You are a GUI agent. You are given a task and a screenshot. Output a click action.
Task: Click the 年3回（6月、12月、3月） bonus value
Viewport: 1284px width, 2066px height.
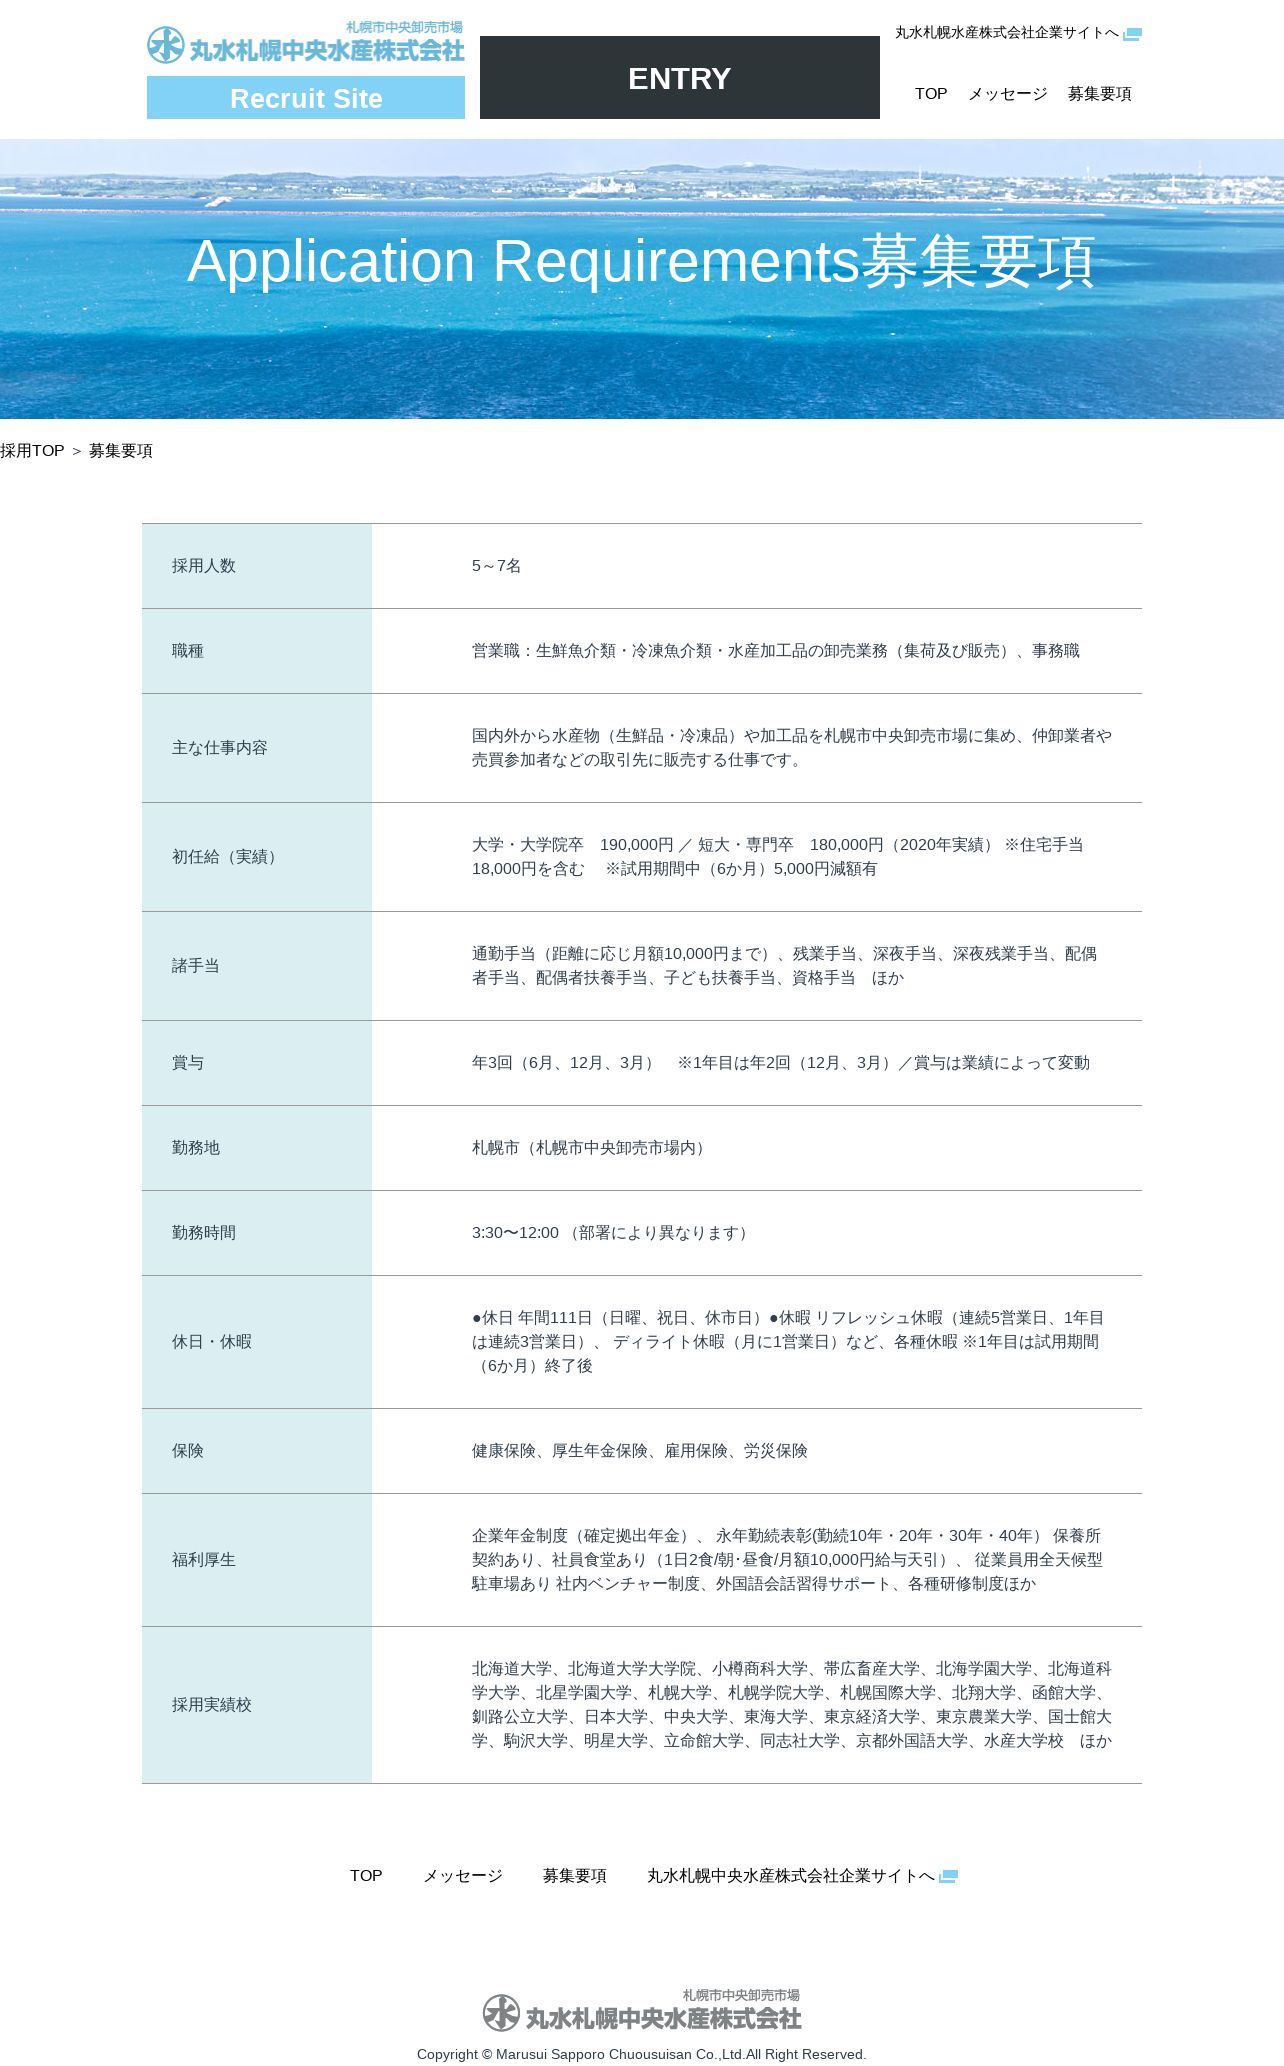[781, 1063]
